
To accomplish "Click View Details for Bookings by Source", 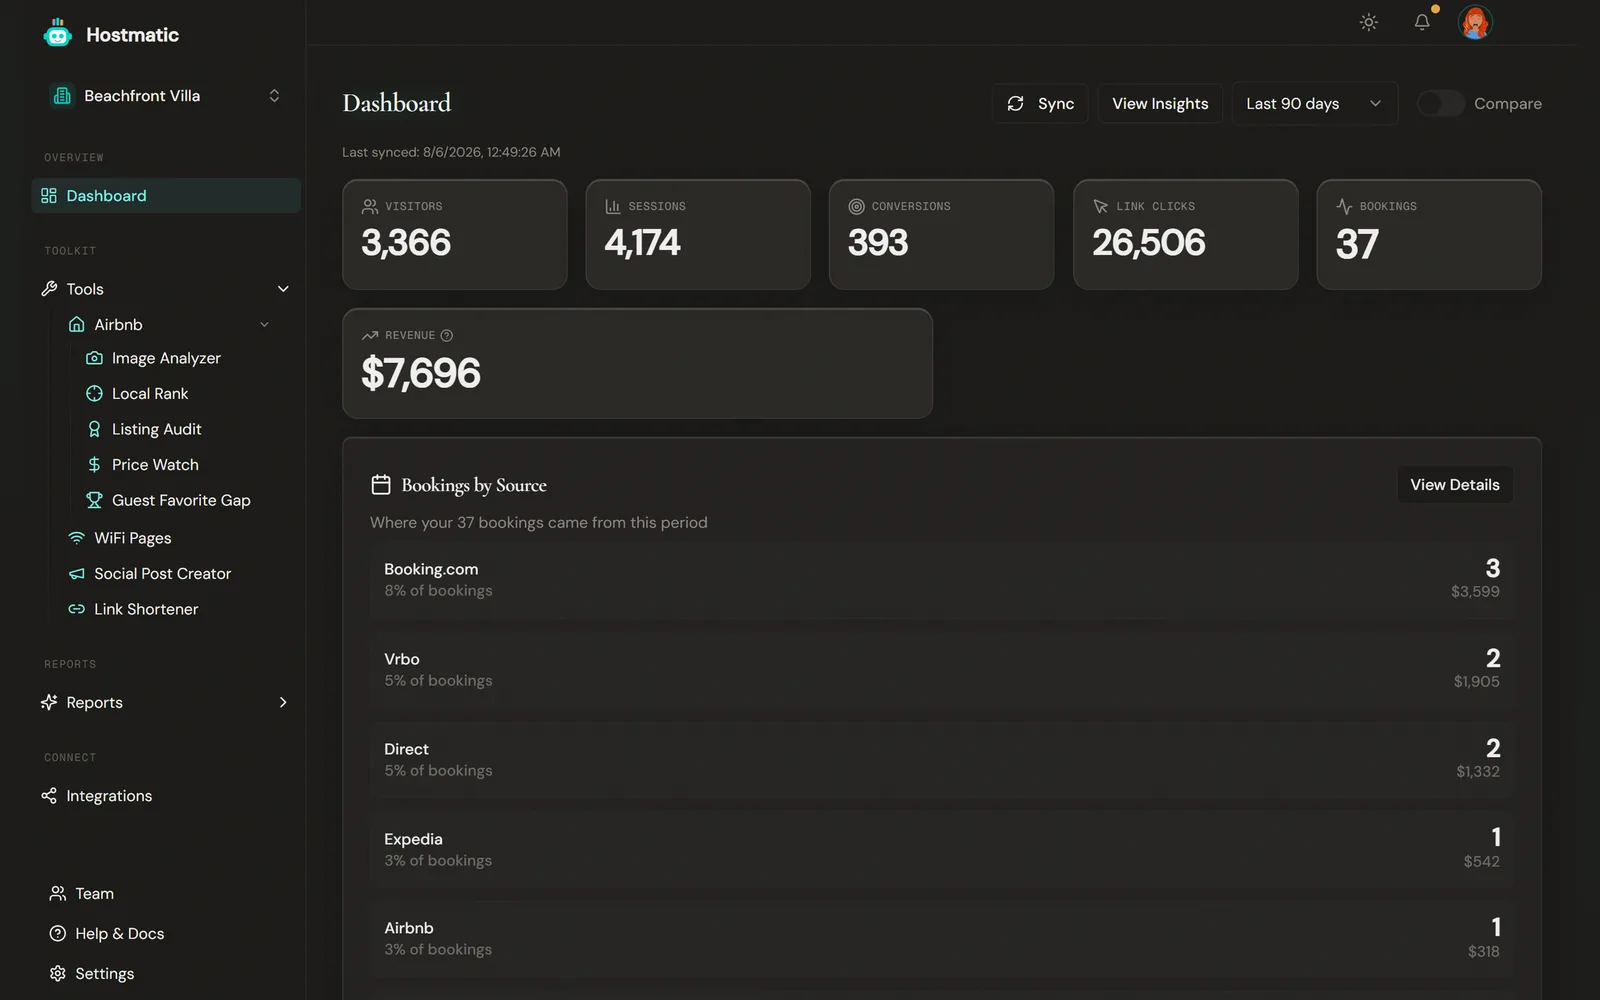I will pos(1455,485).
